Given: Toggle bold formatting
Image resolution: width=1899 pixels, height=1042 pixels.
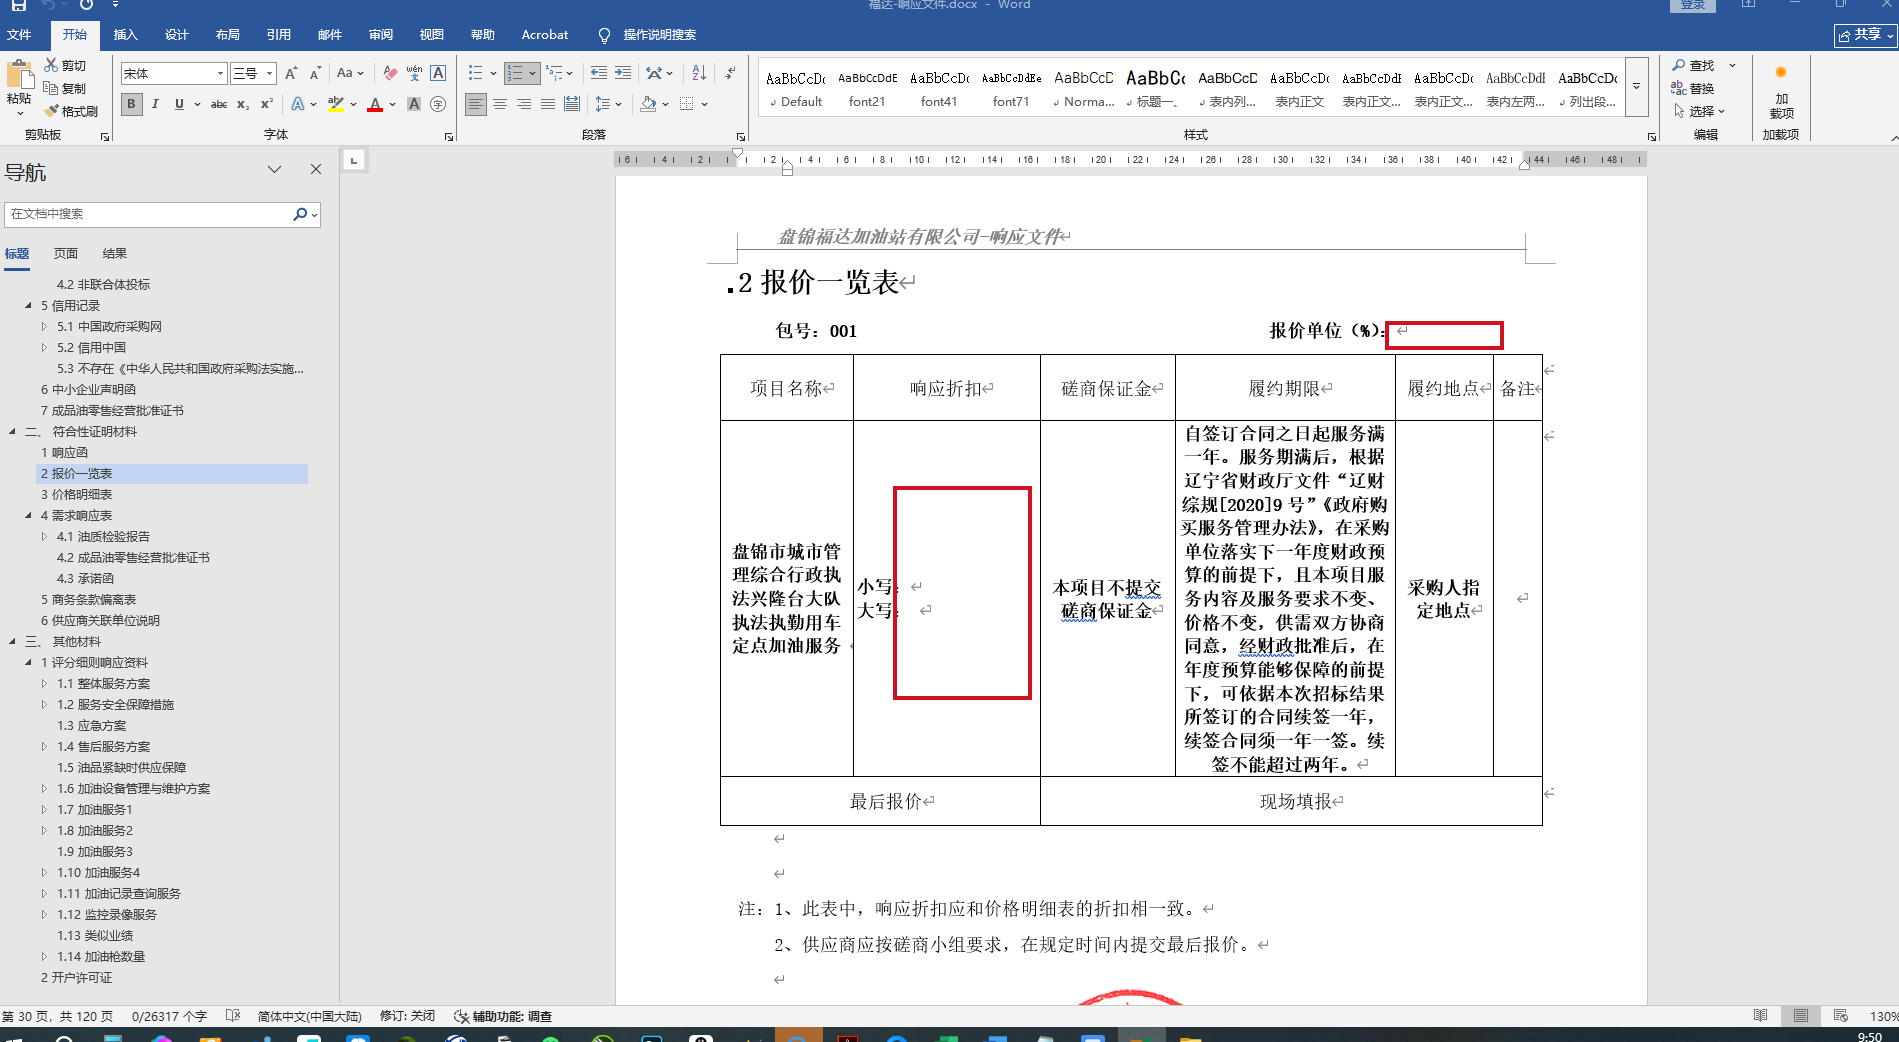Looking at the screenshot, I should (131, 104).
